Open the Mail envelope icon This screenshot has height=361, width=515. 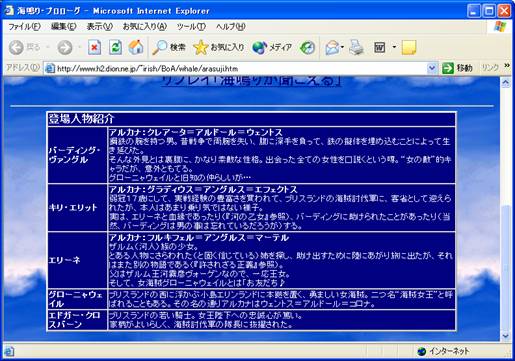pos(332,48)
